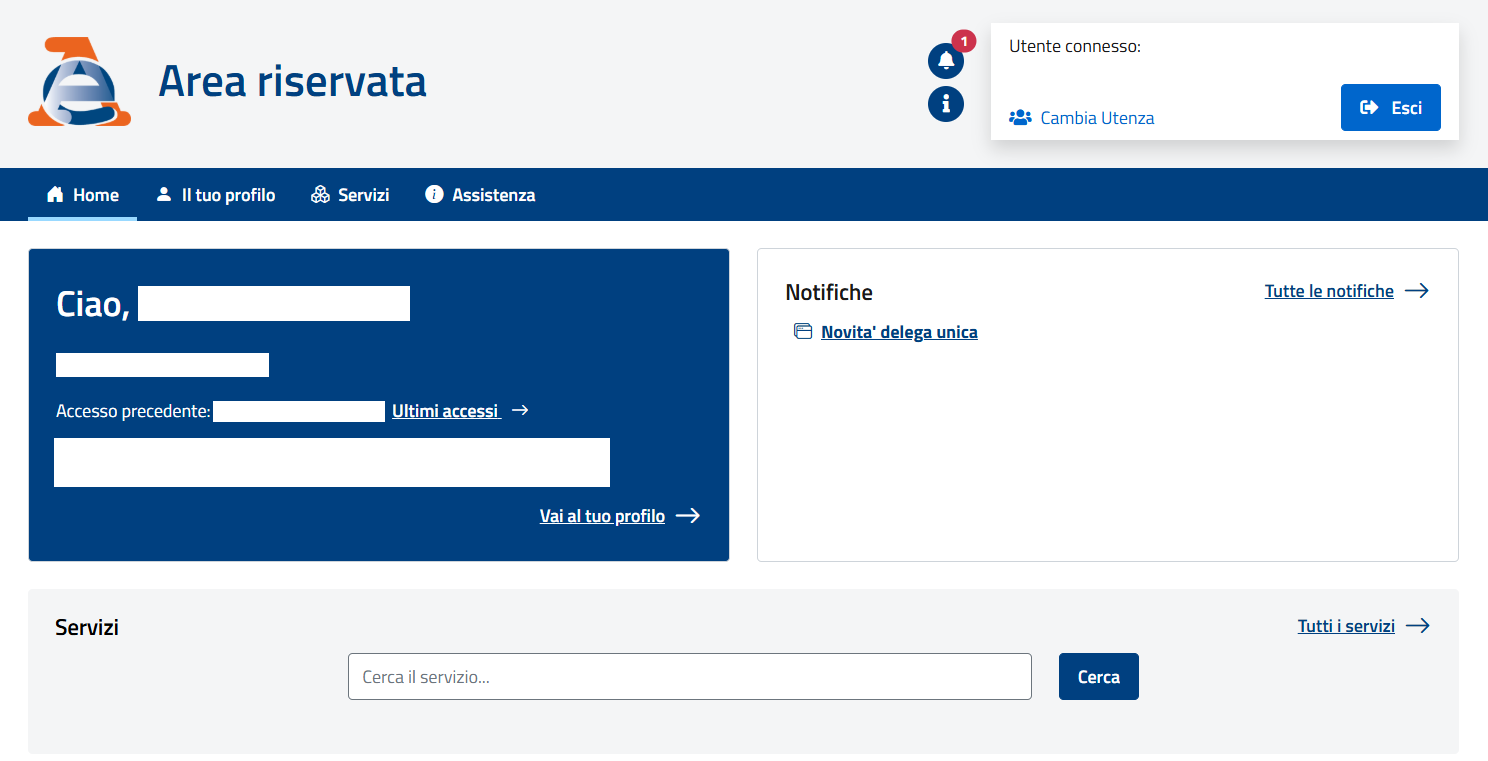Screen dimensions: 1488x761
Task: Open the Novita' delega unica notification
Action: coord(899,332)
